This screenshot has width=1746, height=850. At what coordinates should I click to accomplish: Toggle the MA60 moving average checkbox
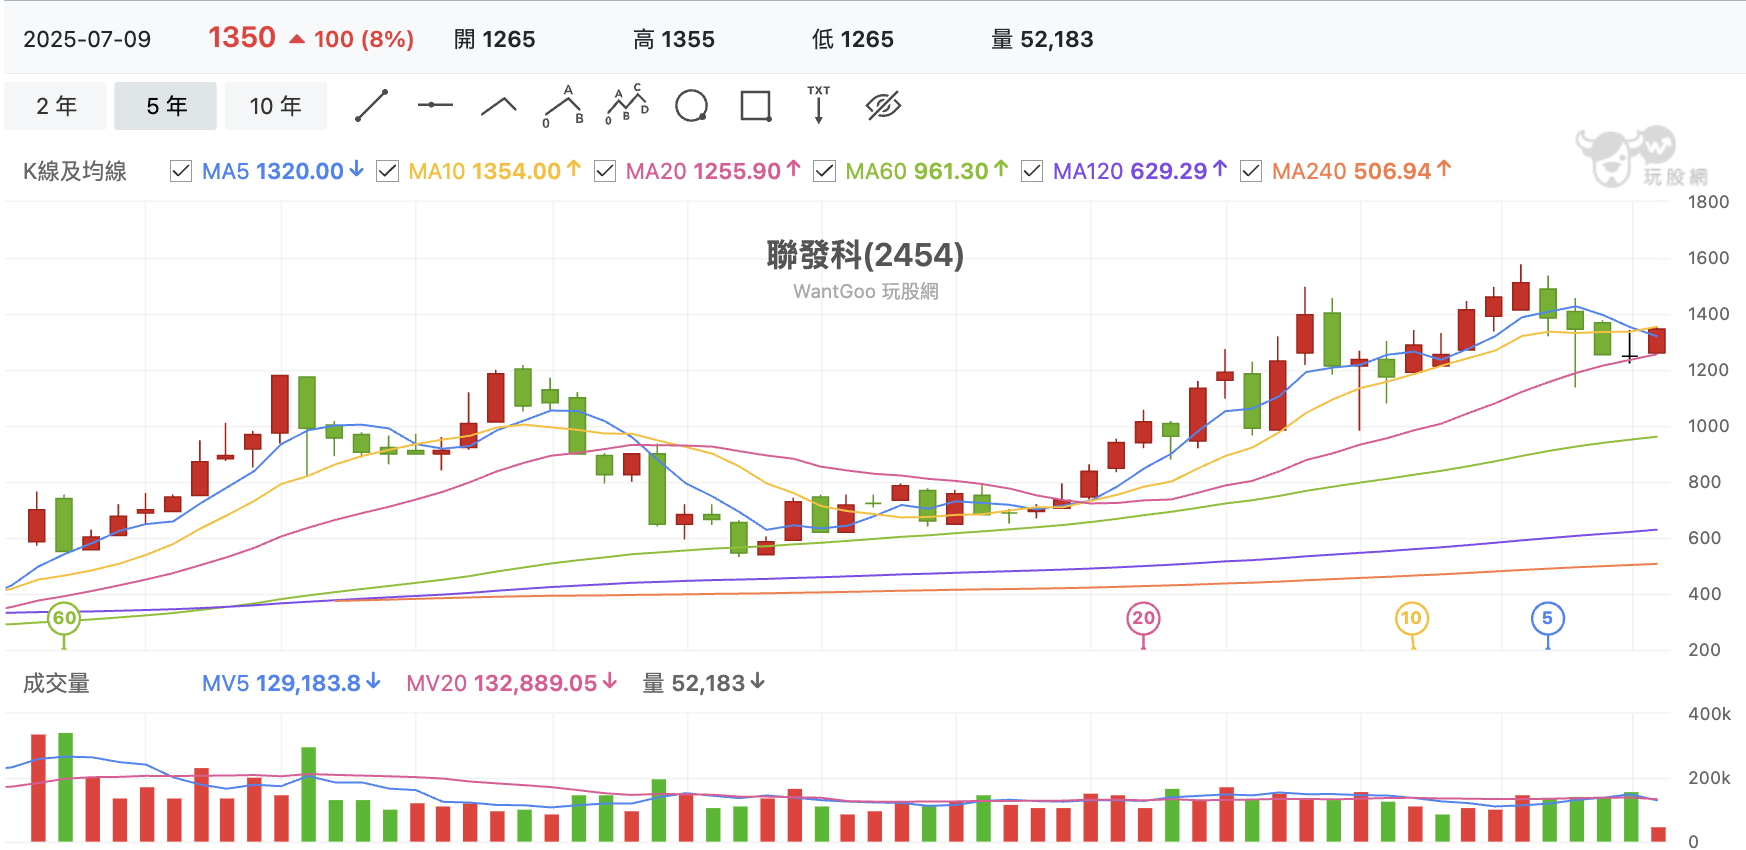point(825,171)
